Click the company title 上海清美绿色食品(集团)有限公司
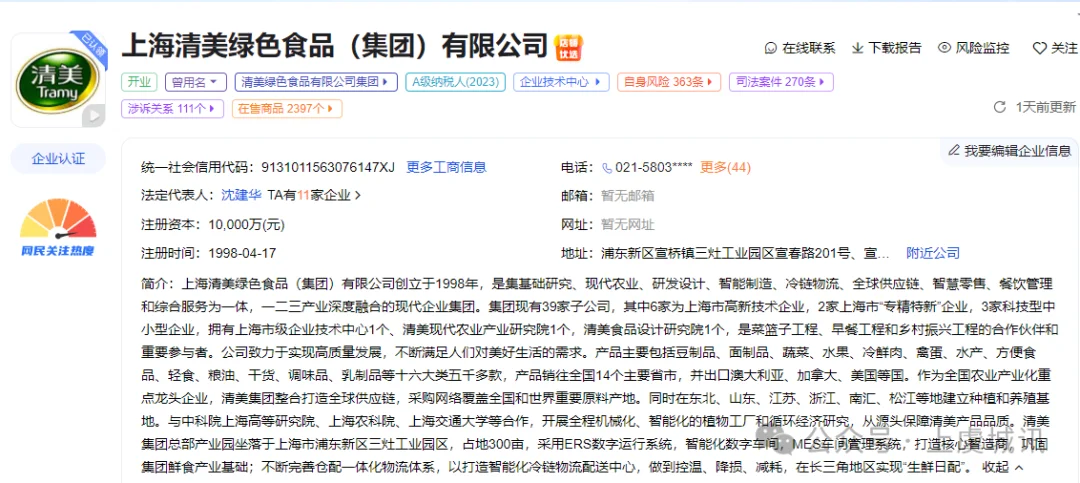 tap(335, 46)
